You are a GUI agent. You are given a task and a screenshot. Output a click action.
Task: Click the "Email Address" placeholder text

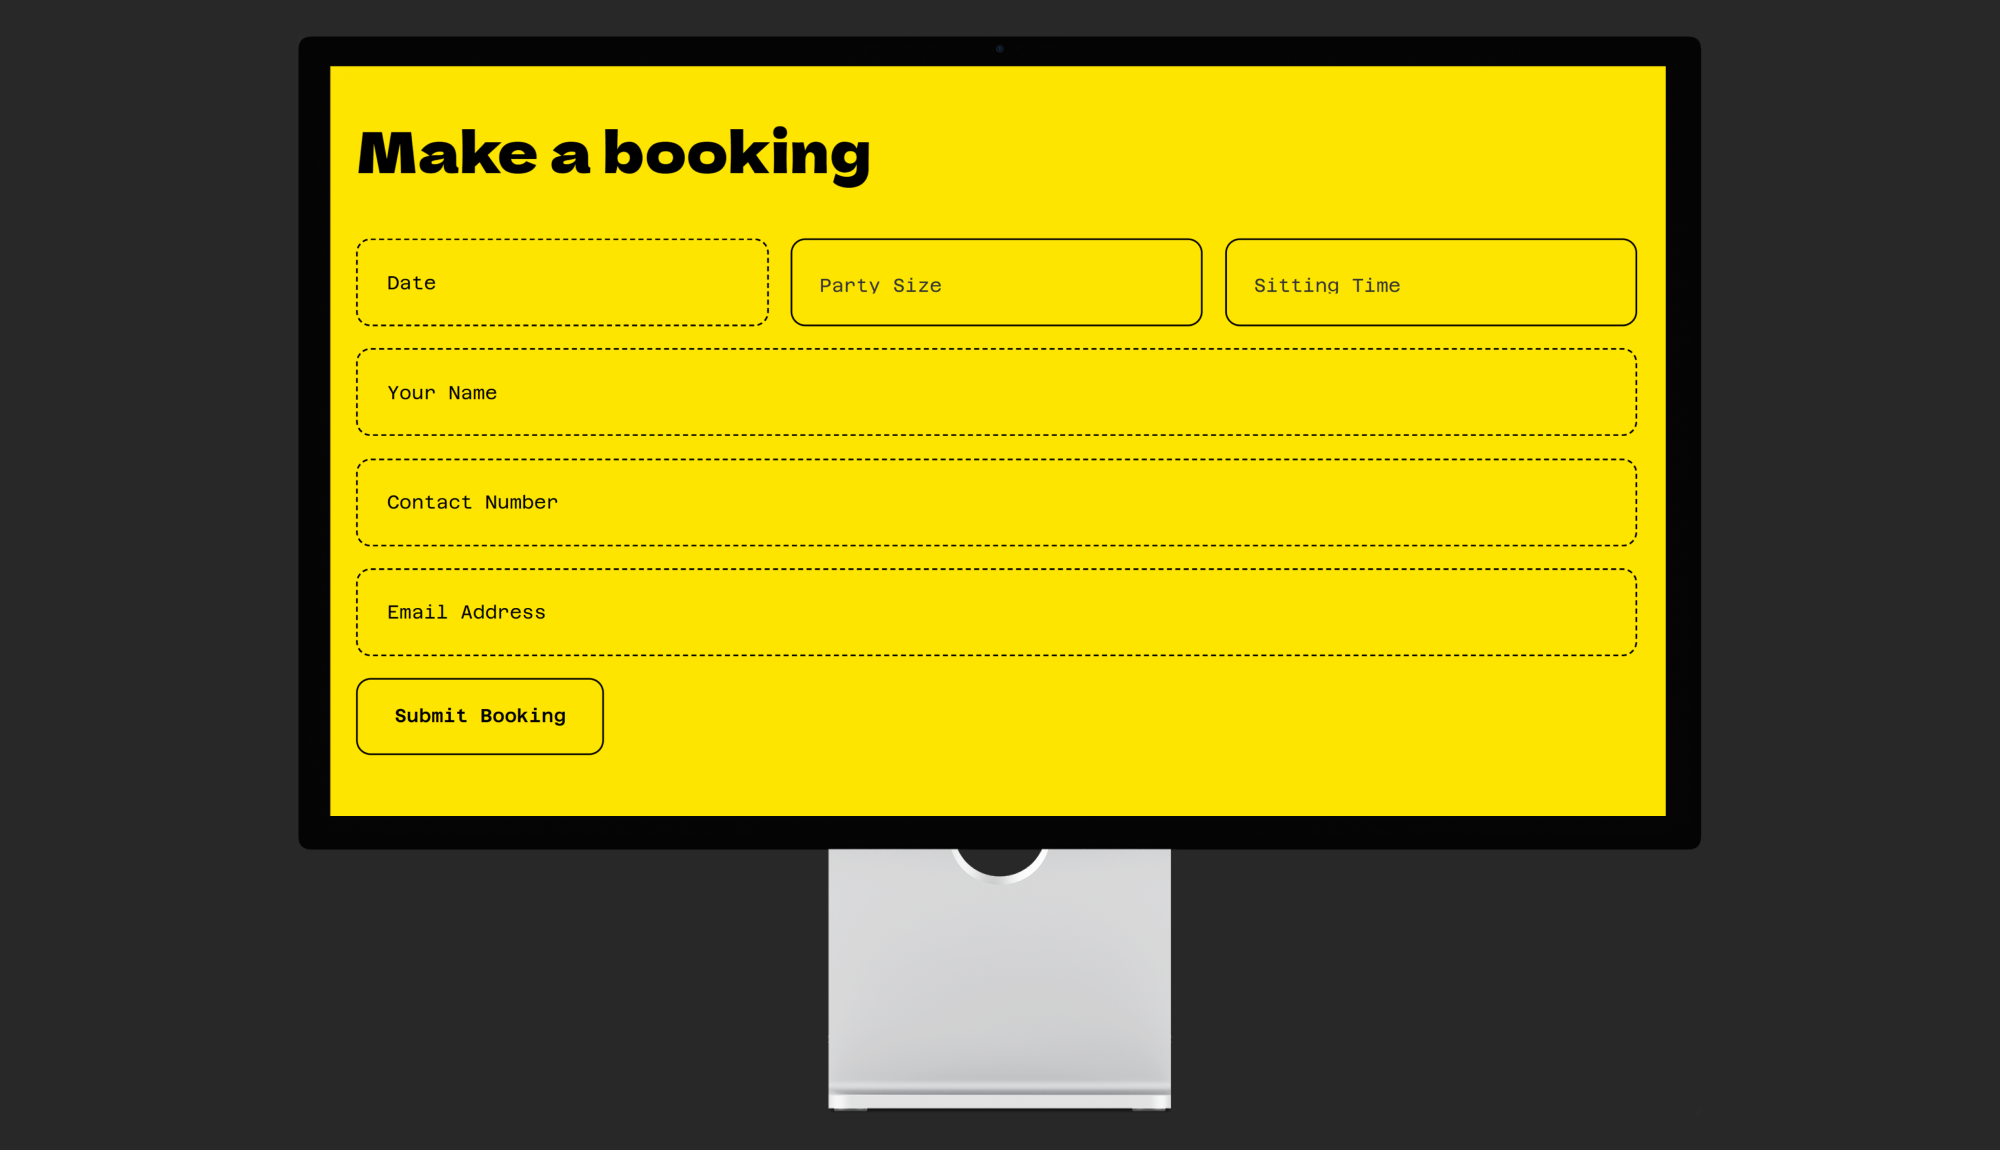tap(466, 612)
